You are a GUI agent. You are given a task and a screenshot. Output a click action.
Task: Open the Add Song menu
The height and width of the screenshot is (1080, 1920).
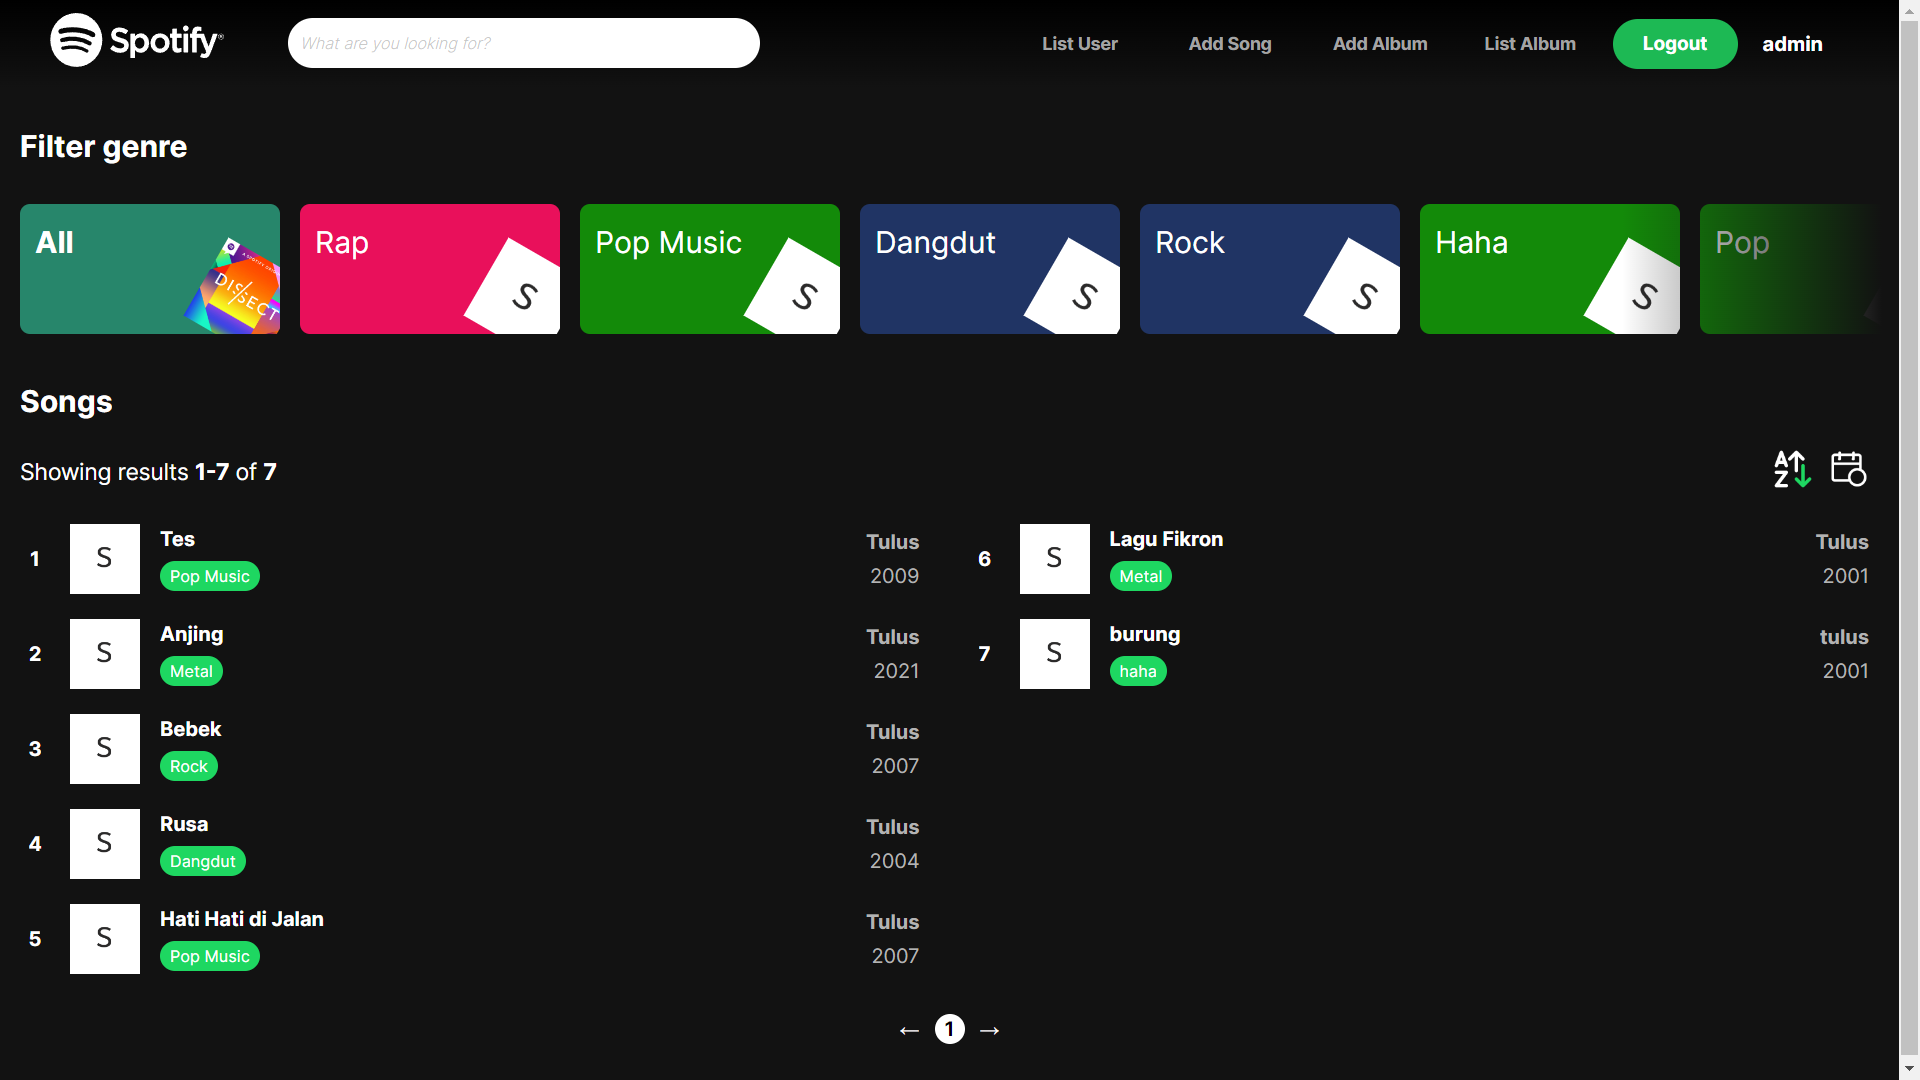(x=1228, y=44)
